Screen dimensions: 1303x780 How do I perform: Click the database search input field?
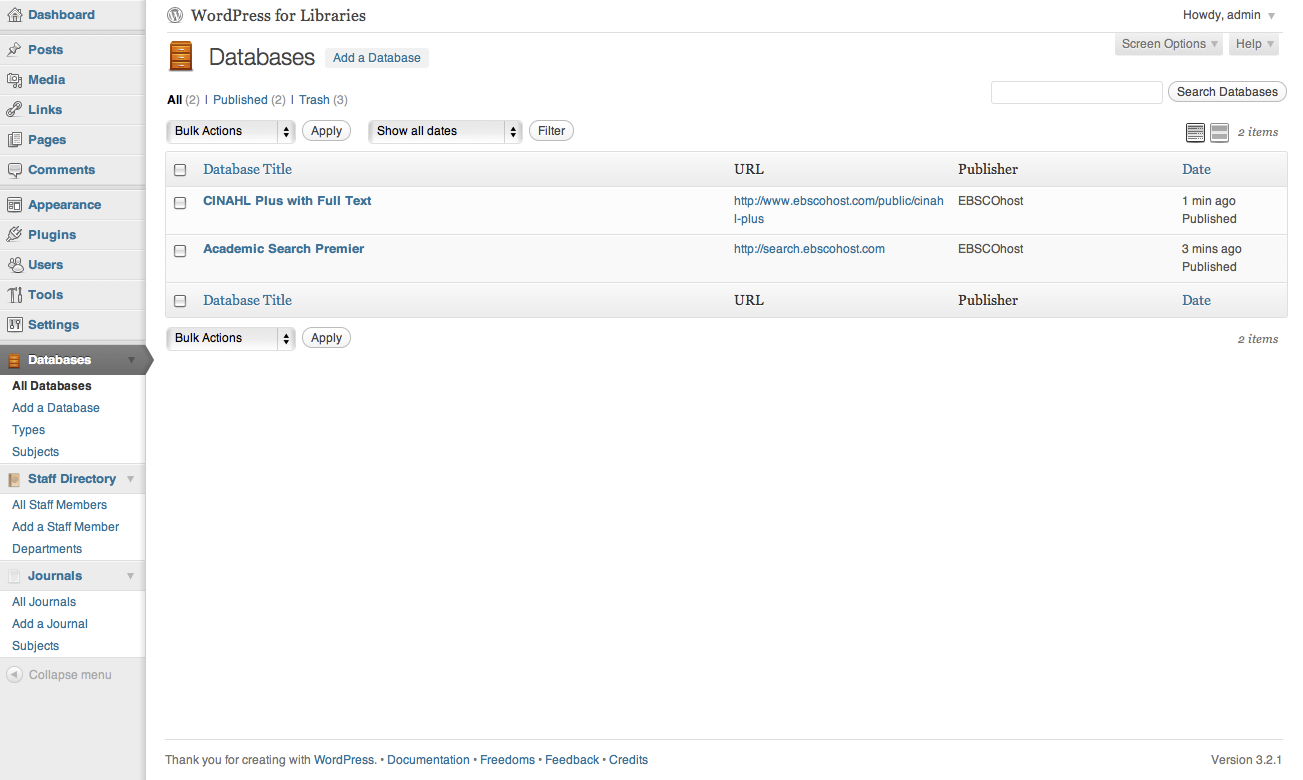click(x=1077, y=92)
